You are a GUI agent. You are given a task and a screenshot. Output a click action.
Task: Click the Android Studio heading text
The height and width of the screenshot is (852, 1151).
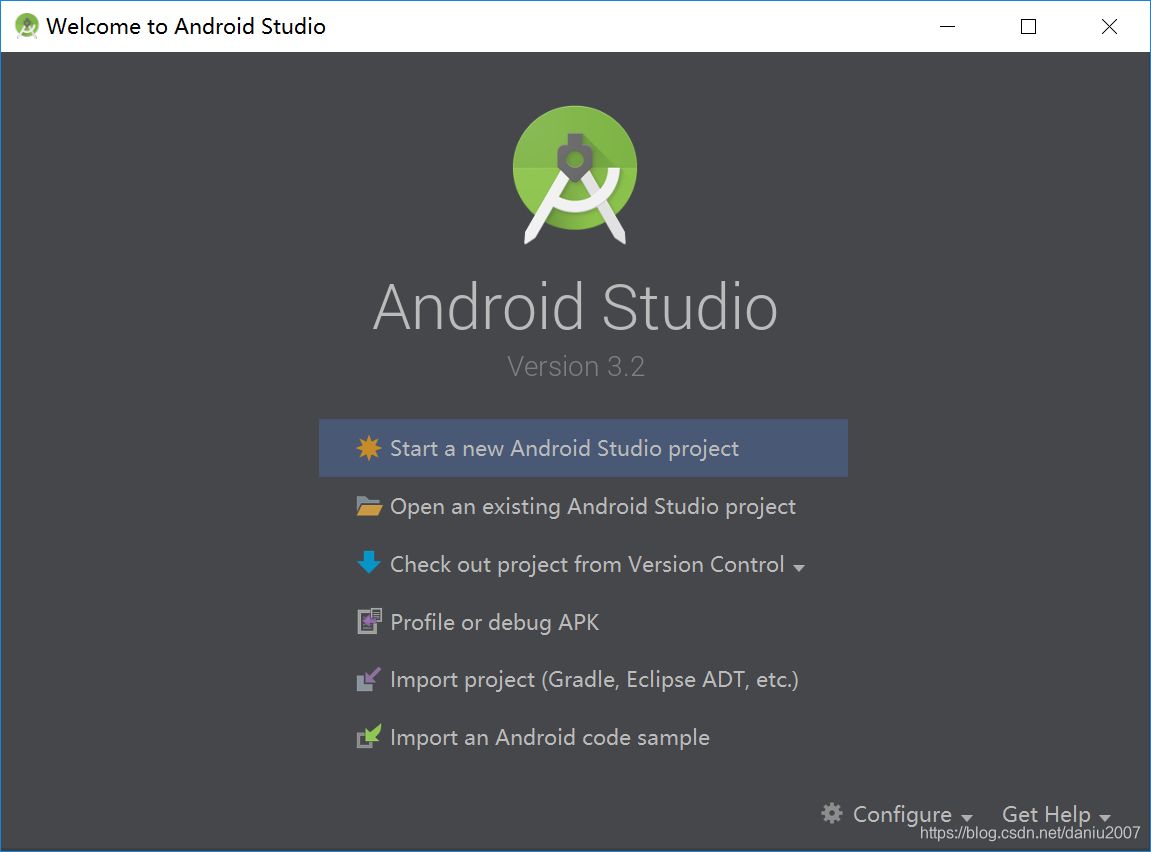pyautogui.click(x=576, y=307)
